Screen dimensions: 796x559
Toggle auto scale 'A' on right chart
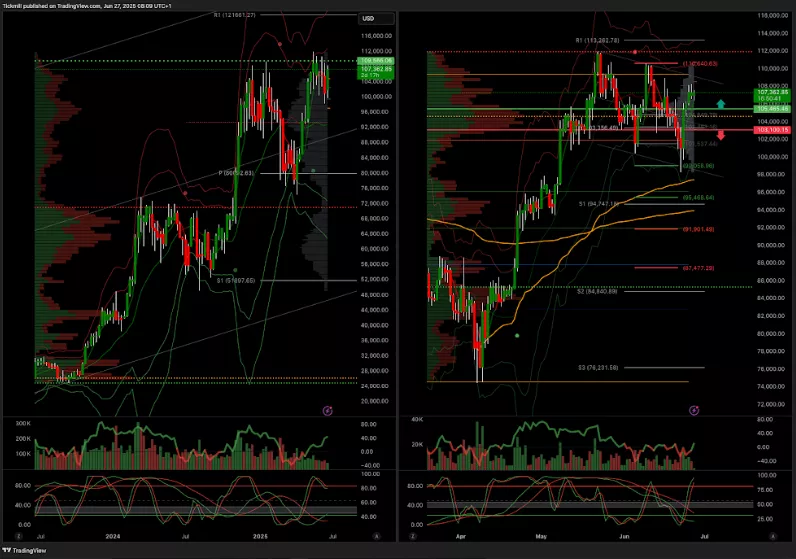tap(774, 536)
